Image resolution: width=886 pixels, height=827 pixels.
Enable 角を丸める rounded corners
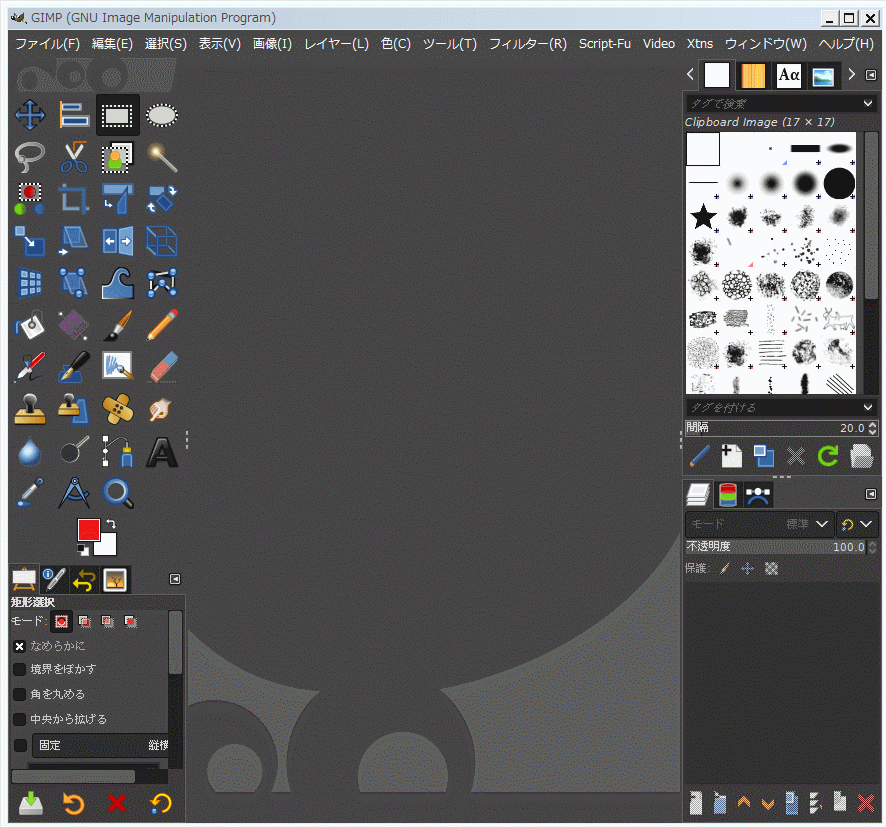pyautogui.click(x=20, y=694)
